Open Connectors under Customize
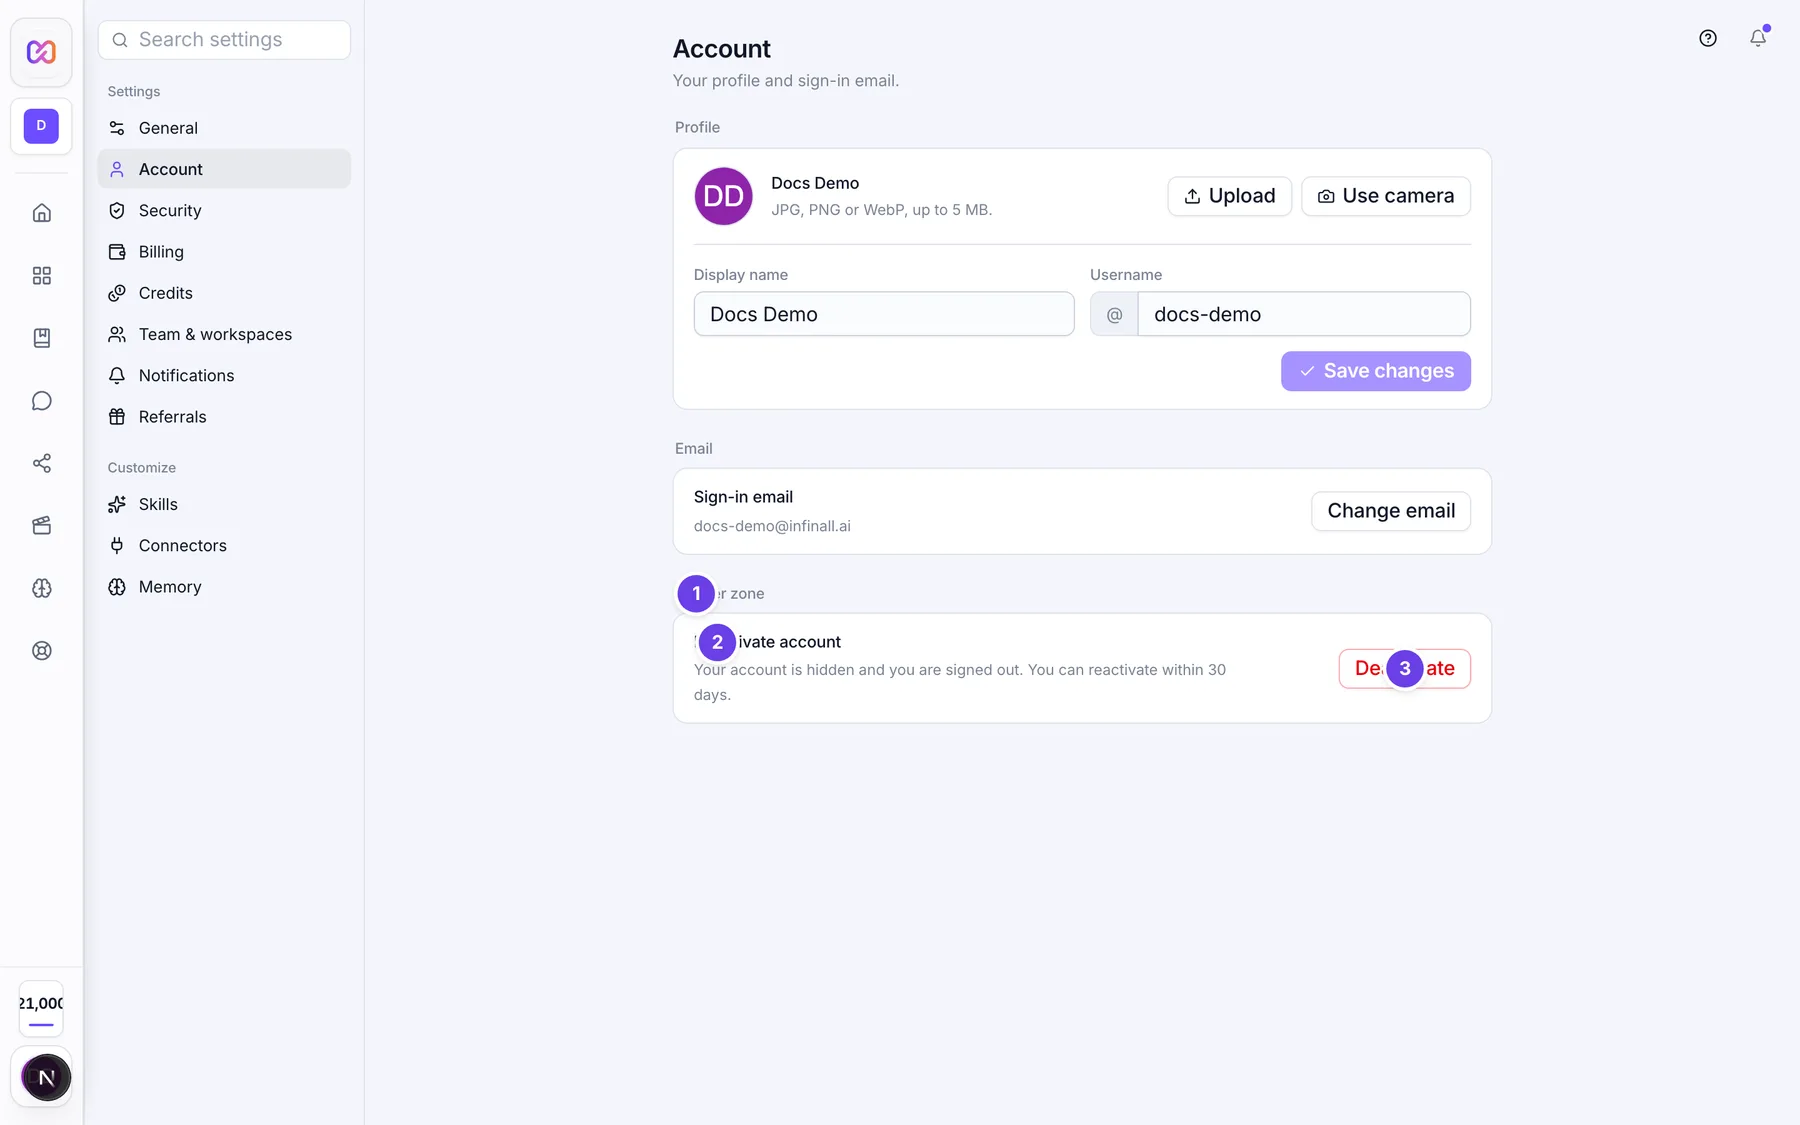The height and width of the screenshot is (1125, 1800). [x=224, y=546]
